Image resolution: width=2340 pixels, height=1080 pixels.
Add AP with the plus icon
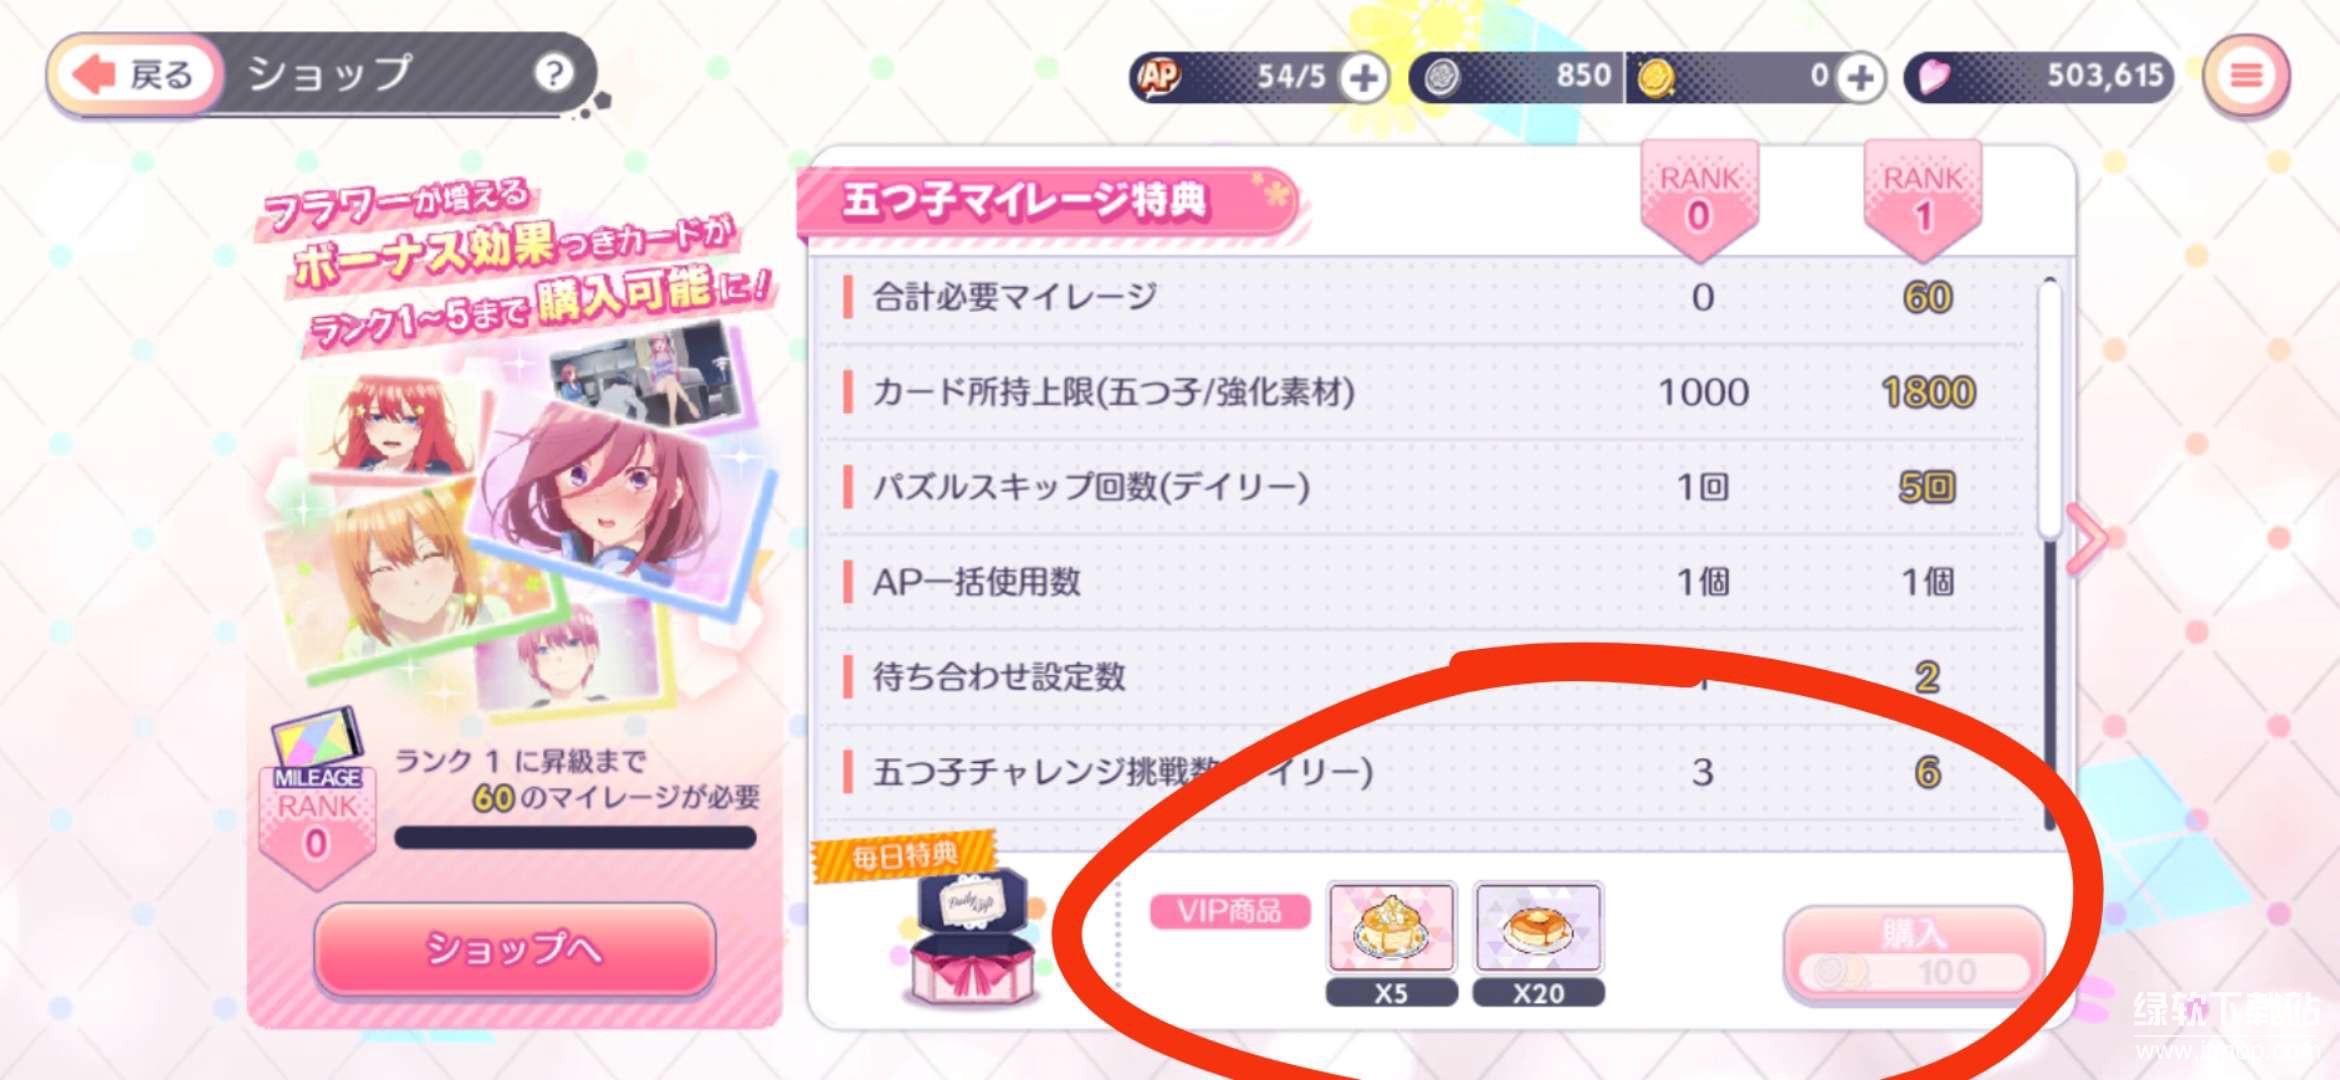[1363, 77]
